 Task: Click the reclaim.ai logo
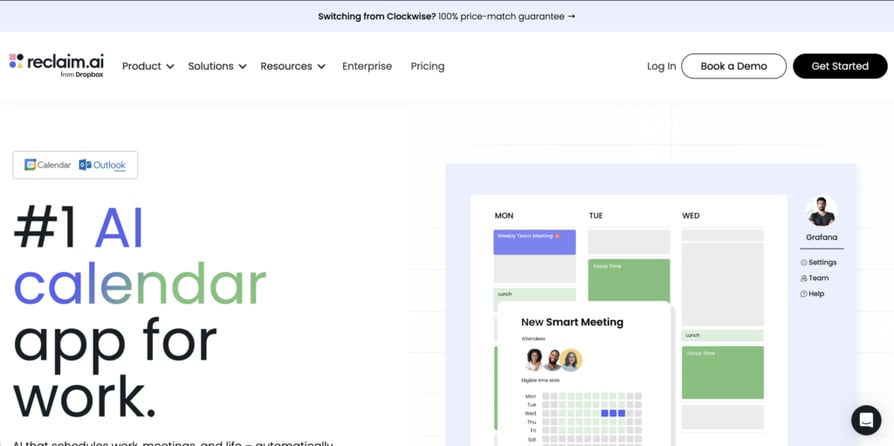[56, 65]
